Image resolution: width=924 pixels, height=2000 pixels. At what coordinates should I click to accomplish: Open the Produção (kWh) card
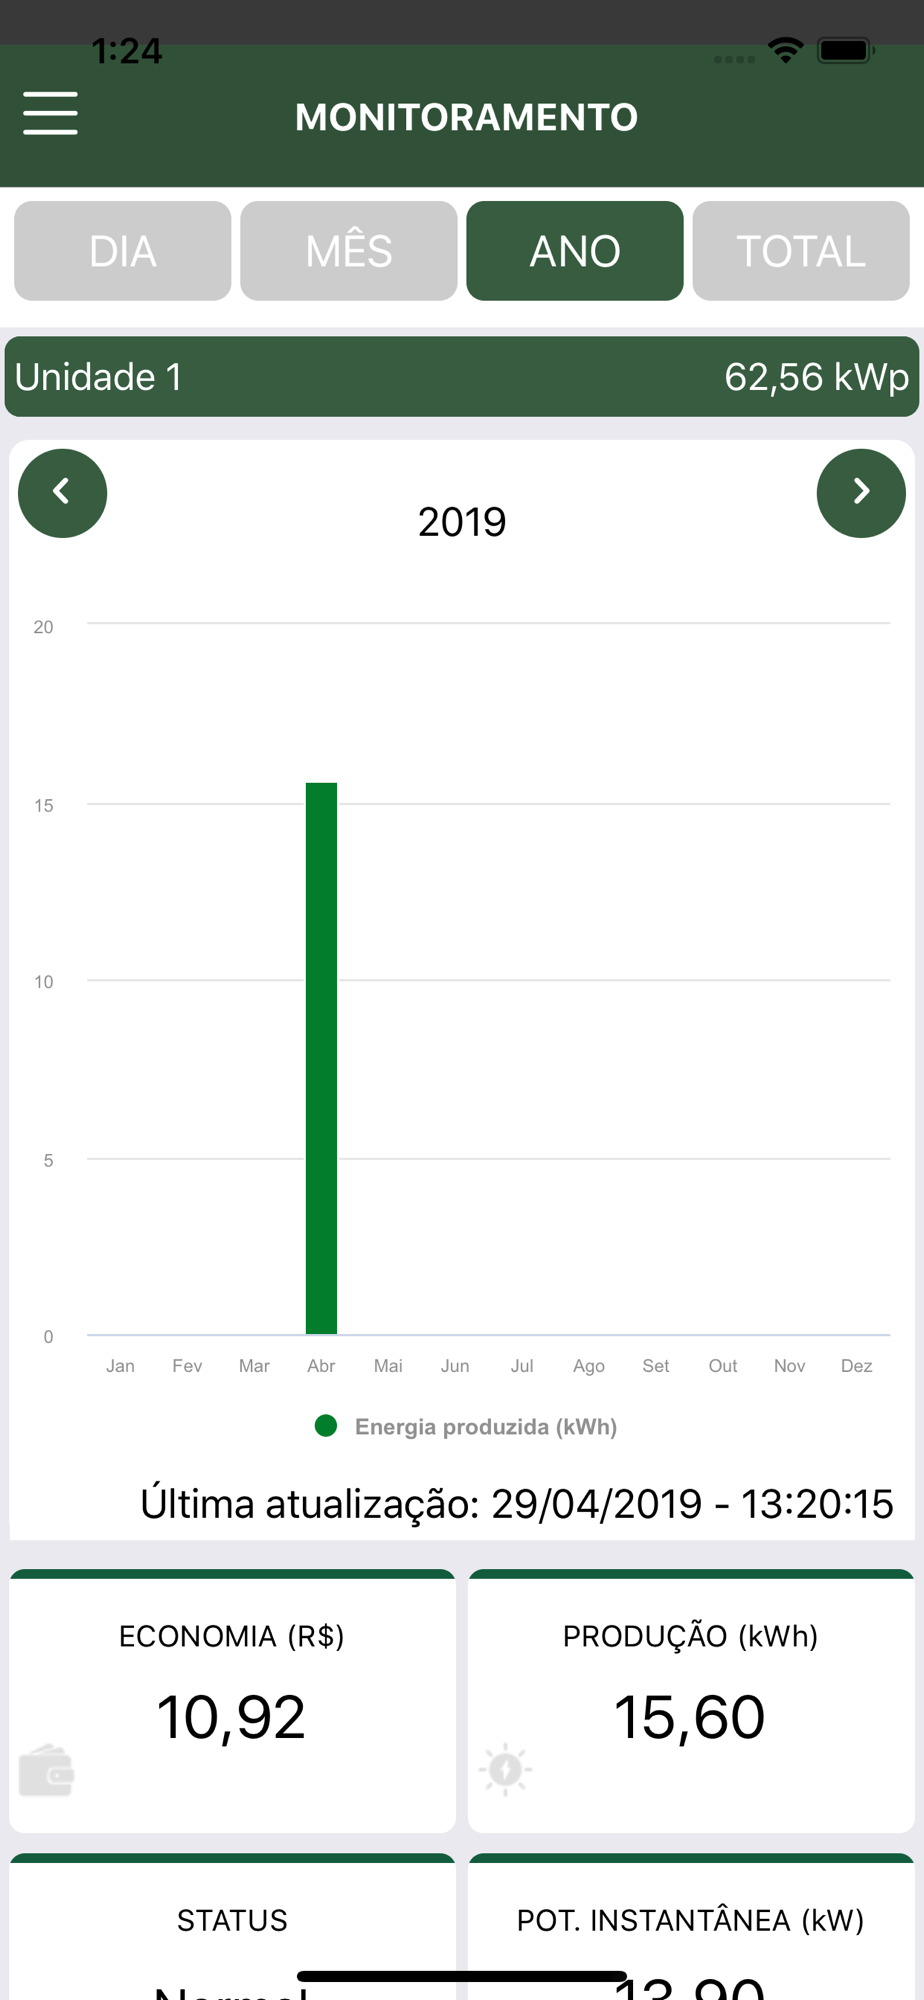coord(691,1701)
